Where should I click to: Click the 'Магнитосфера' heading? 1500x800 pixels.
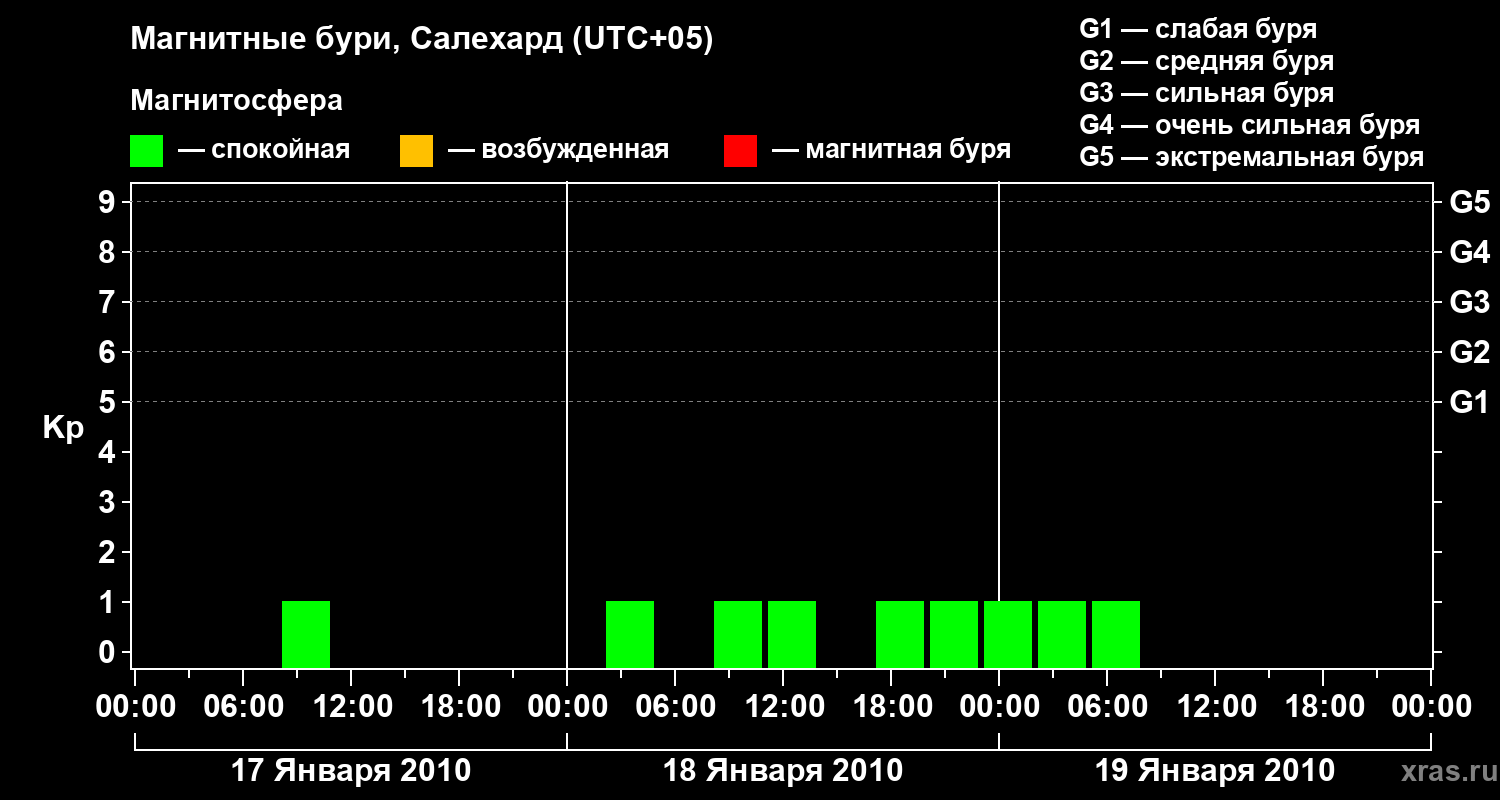pyautogui.click(x=236, y=101)
